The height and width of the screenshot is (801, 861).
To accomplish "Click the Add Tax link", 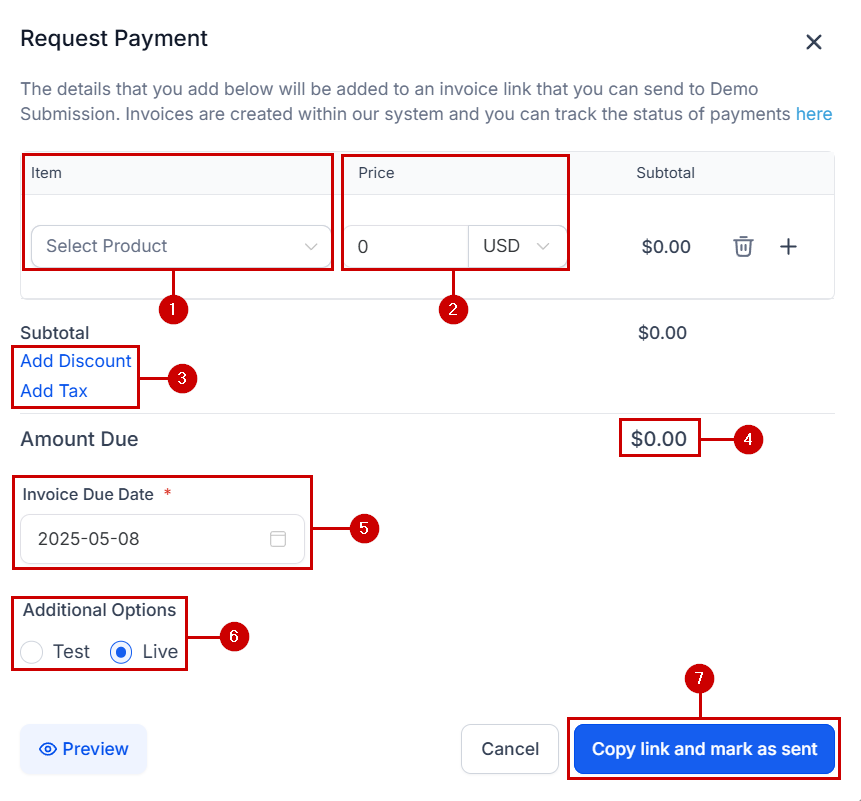I will (54, 391).
